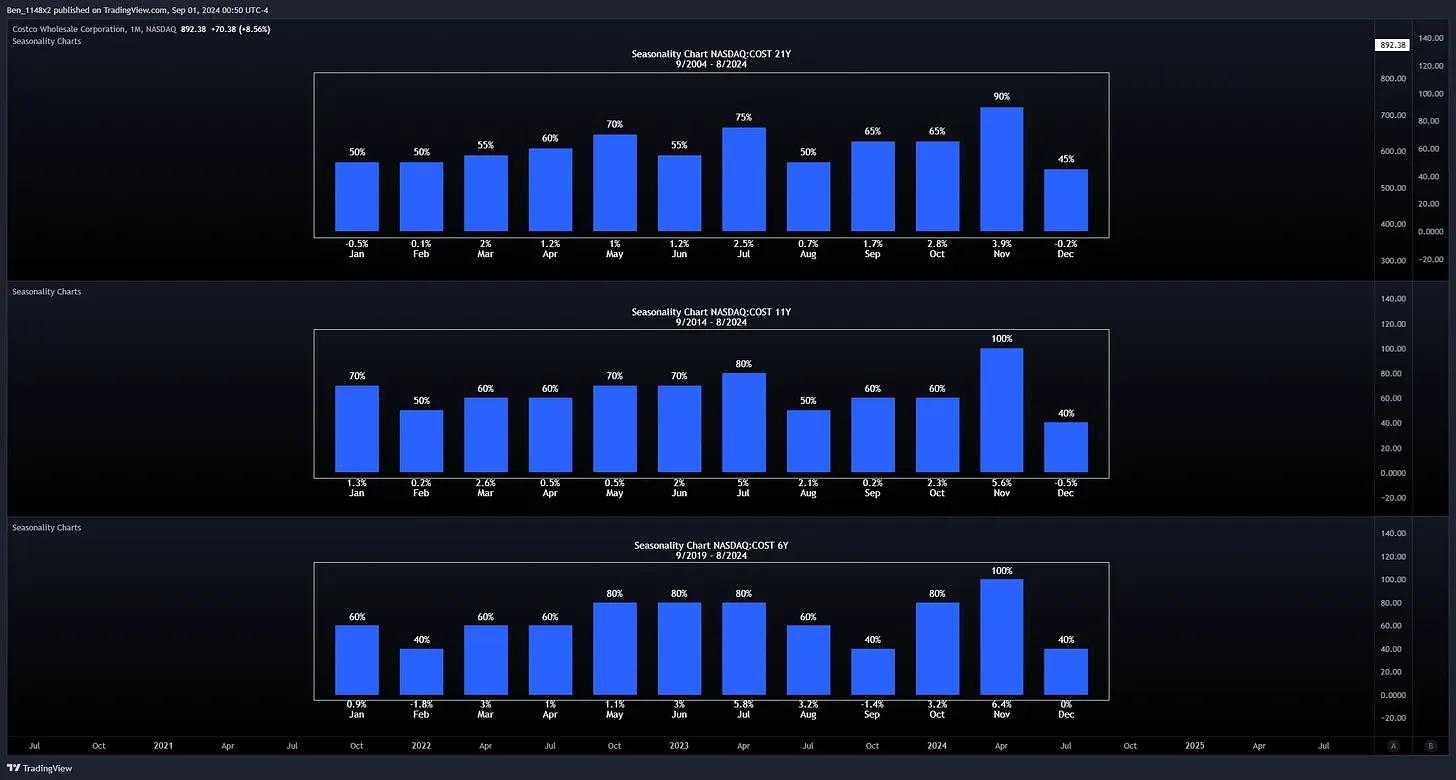
Task: Select Seasonality Charts label in bottom pane
Action: 46,527
